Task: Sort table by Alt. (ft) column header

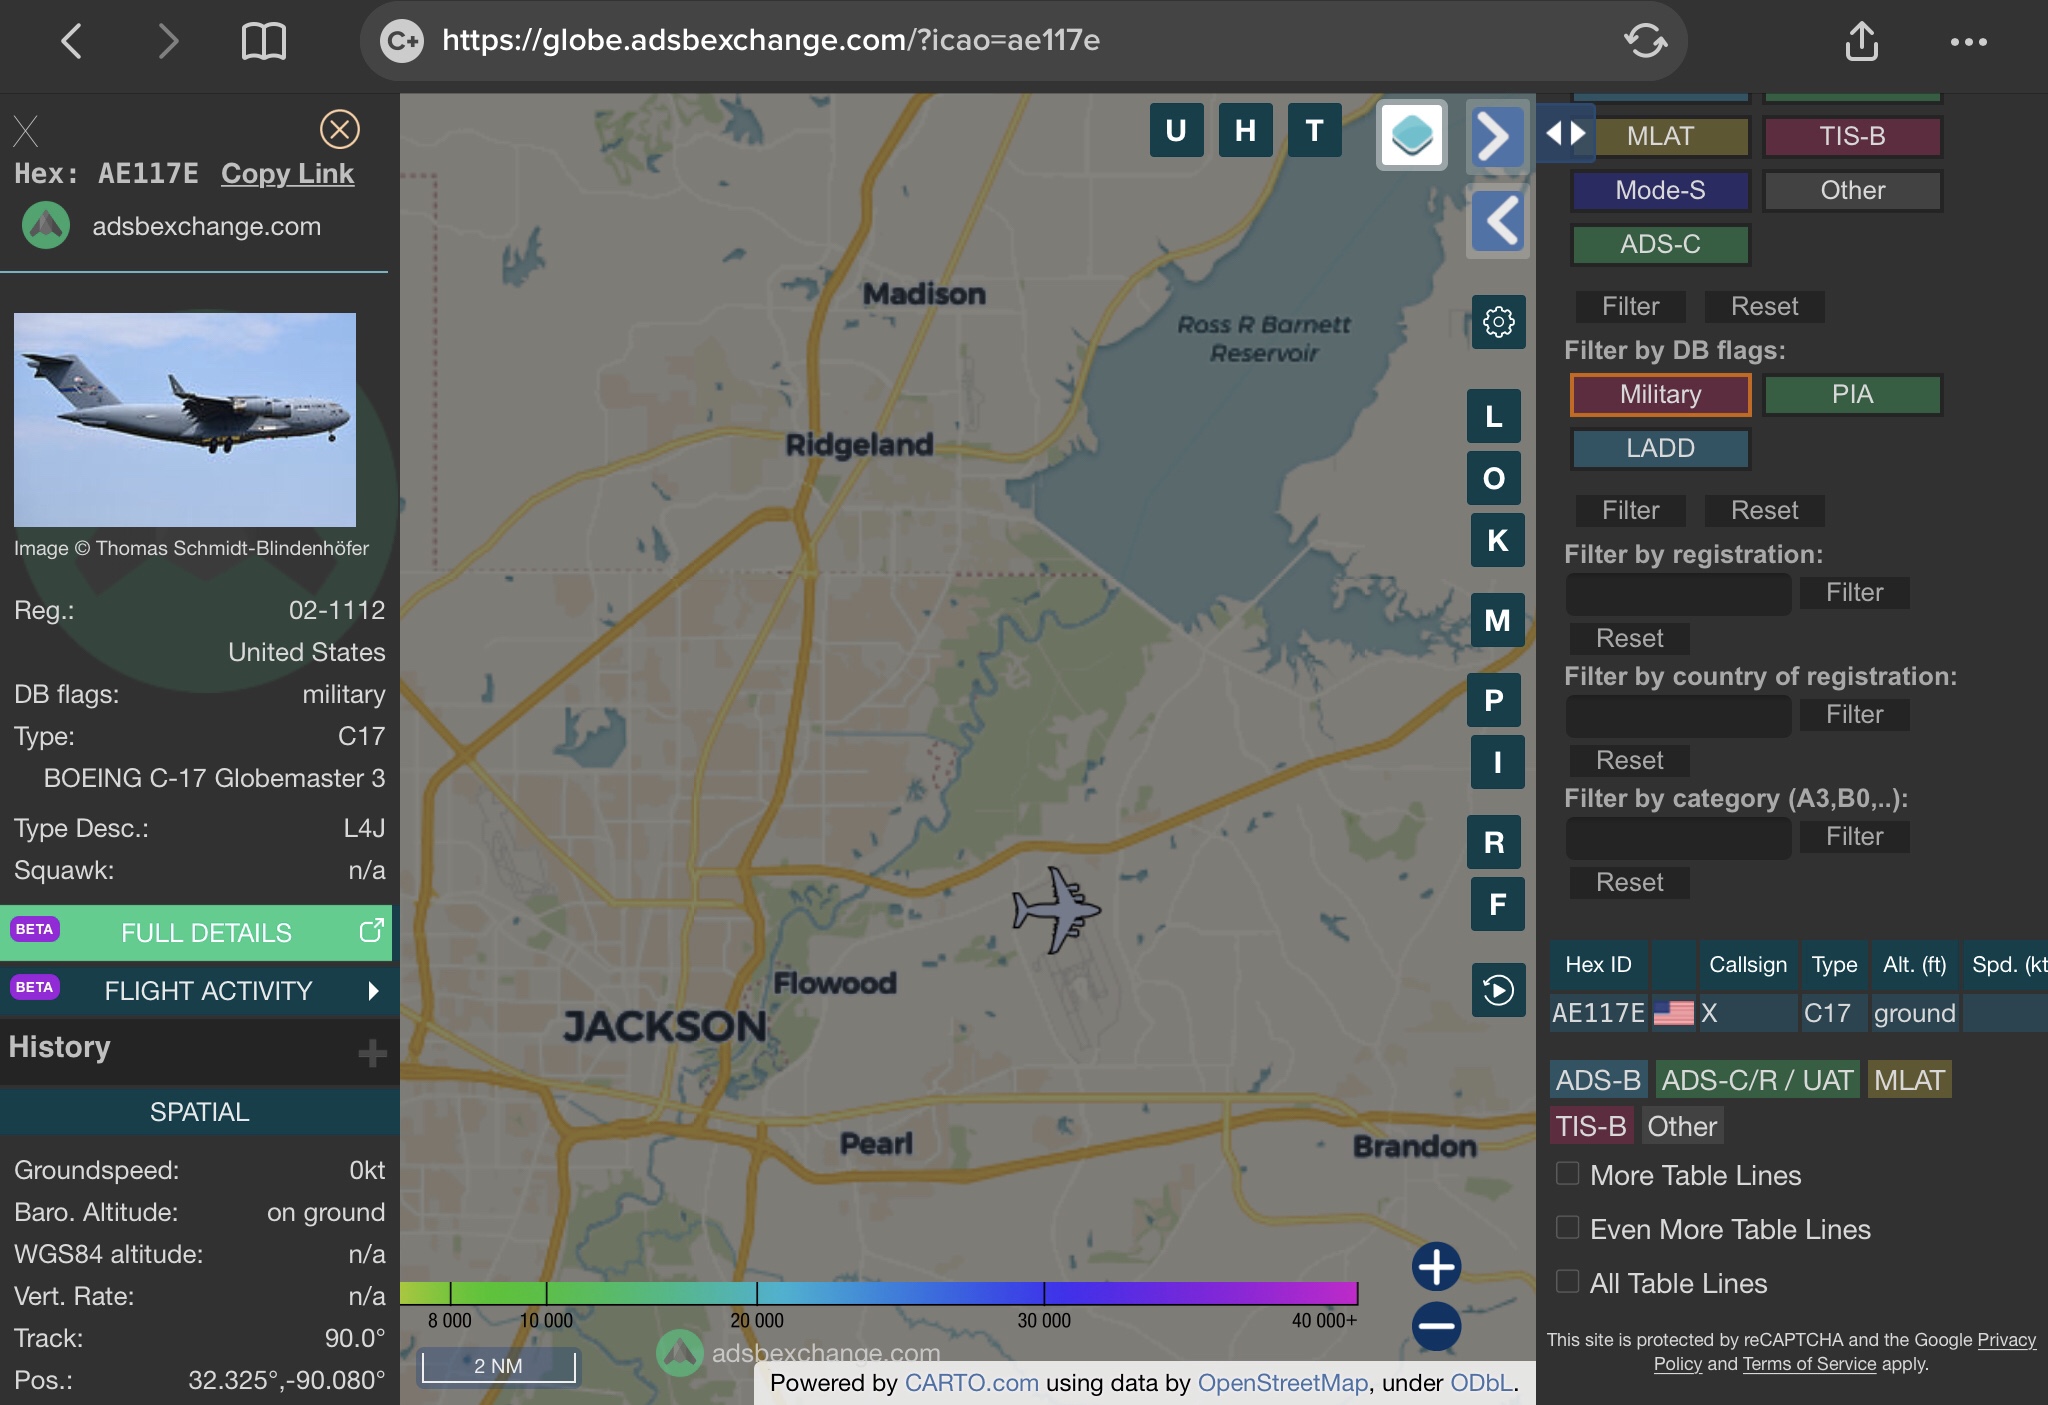Action: pos(1914,965)
